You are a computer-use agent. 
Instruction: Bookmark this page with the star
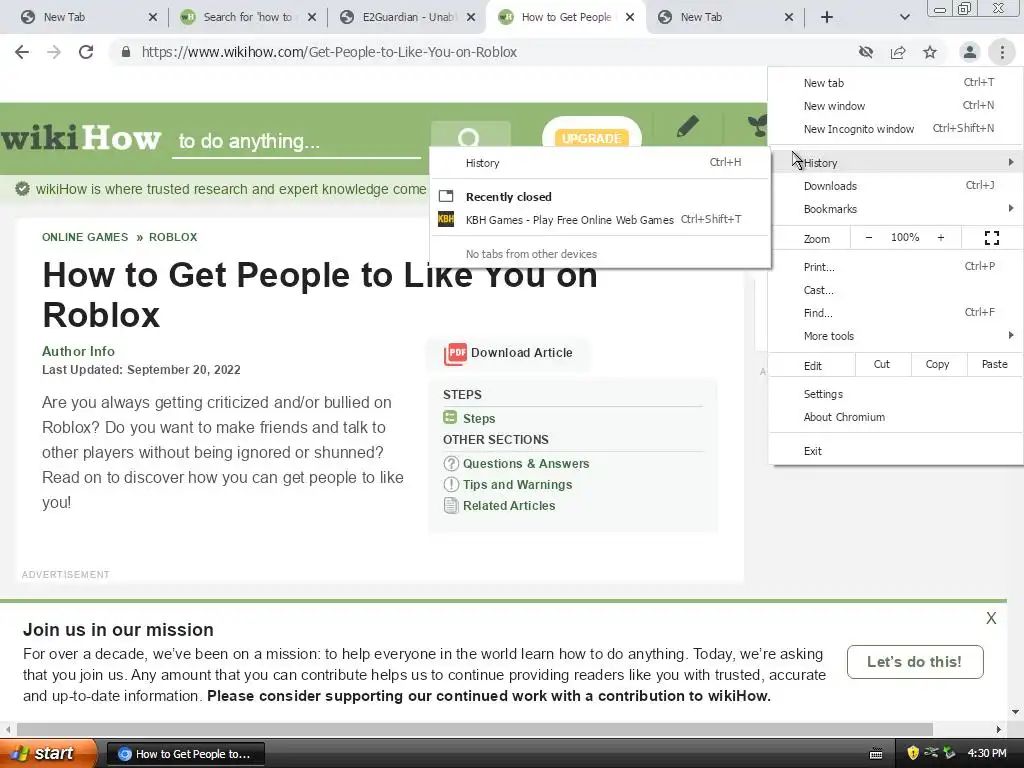coord(930,52)
